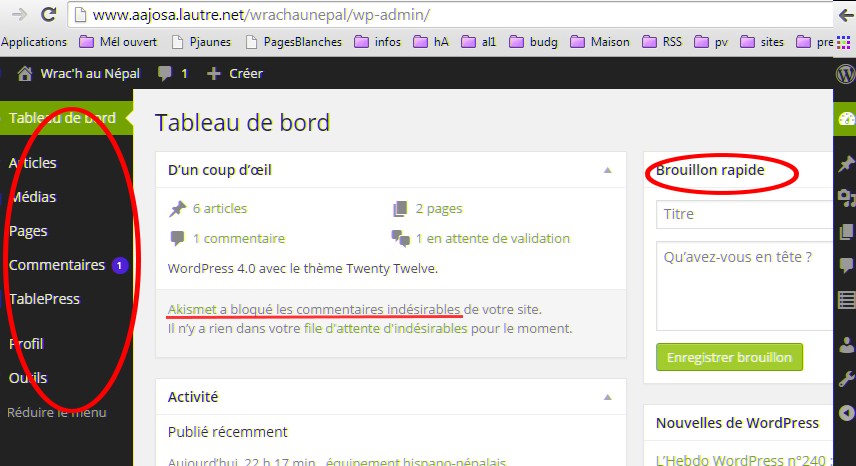Collapse the Activité widget

pyautogui.click(x=608, y=397)
